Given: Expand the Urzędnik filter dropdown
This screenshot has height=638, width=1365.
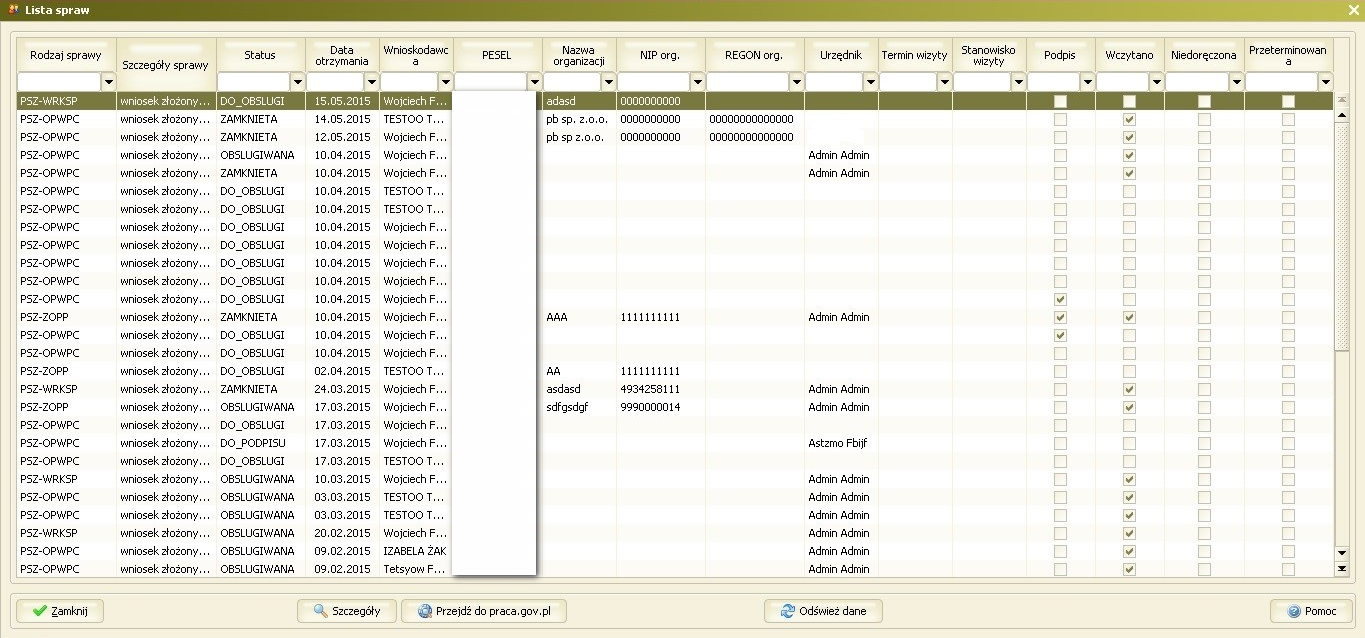Looking at the screenshot, I should click(x=870, y=82).
